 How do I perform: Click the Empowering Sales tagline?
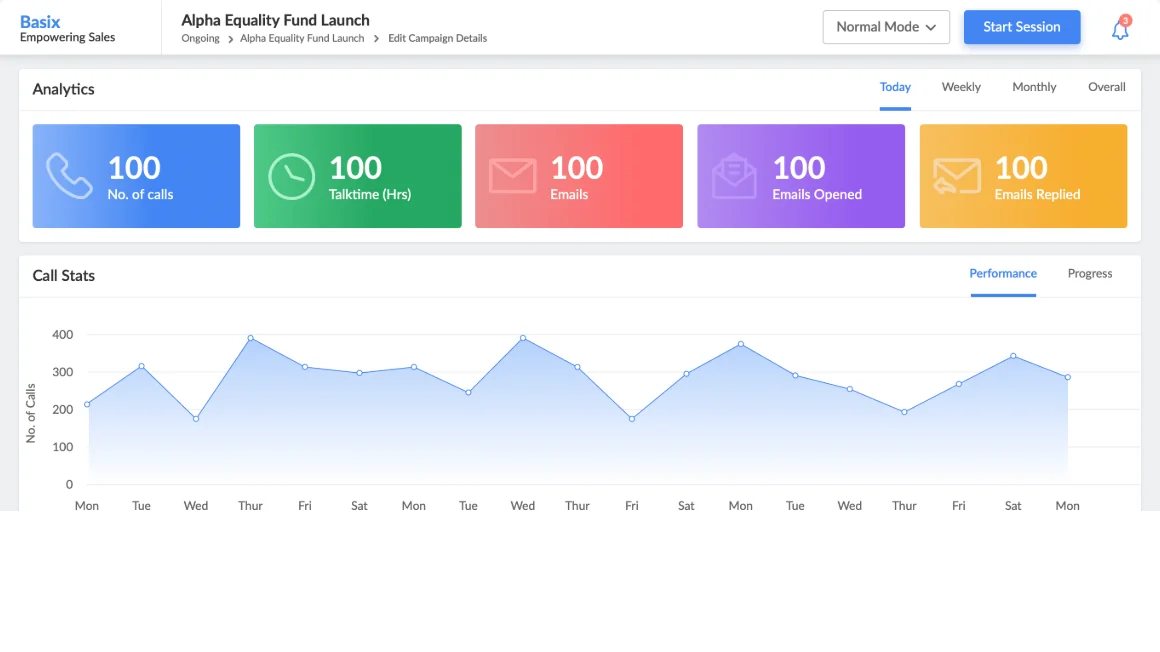point(67,38)
